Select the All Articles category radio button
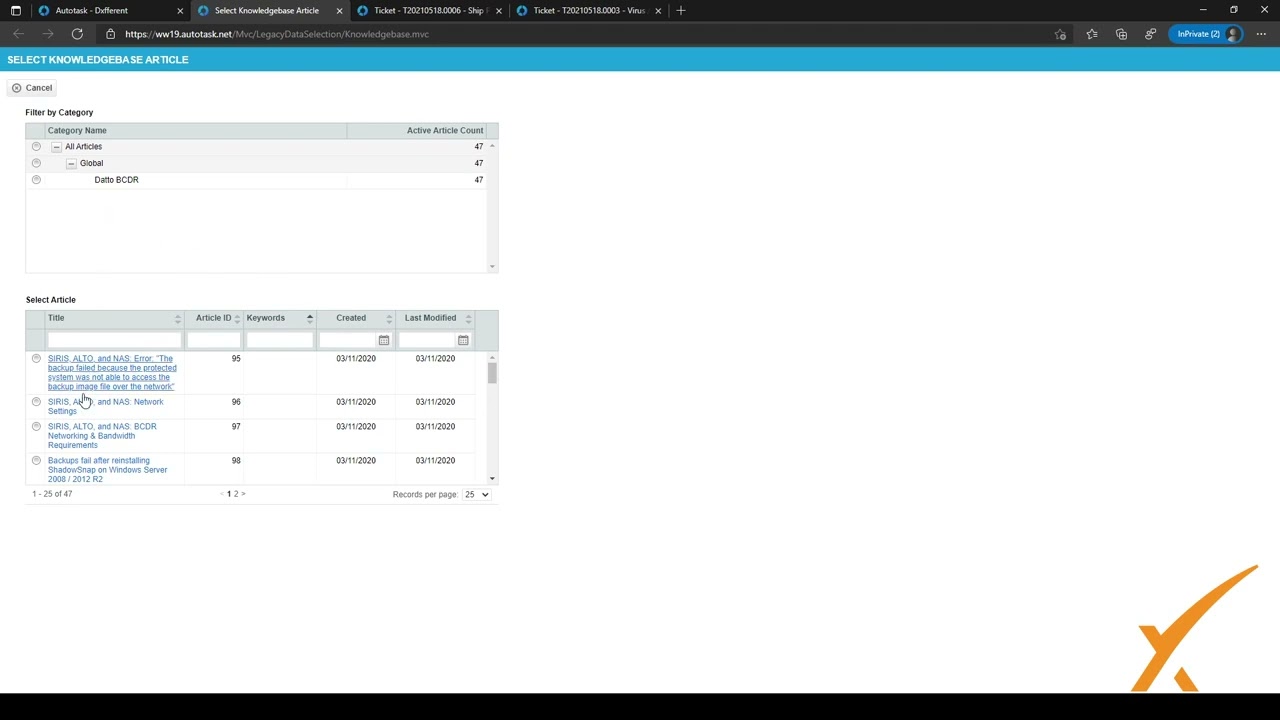The height and width of the screenshot is (720, 1280). pos(36,147)
